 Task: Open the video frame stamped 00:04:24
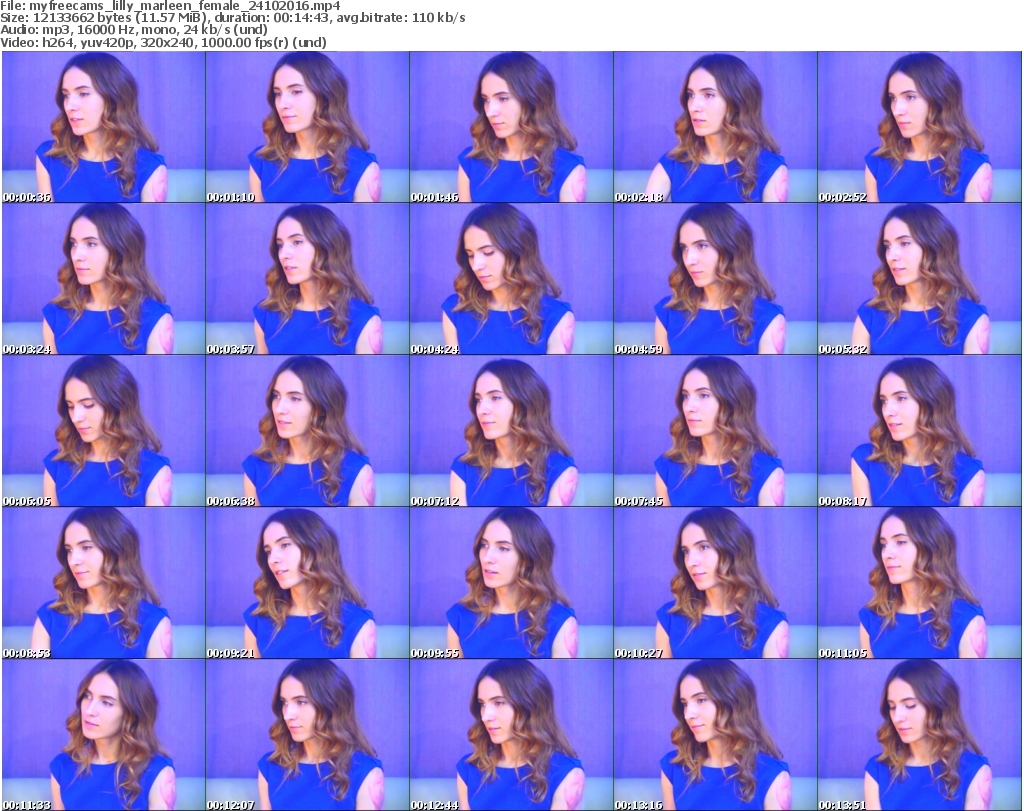click(511, 279)
